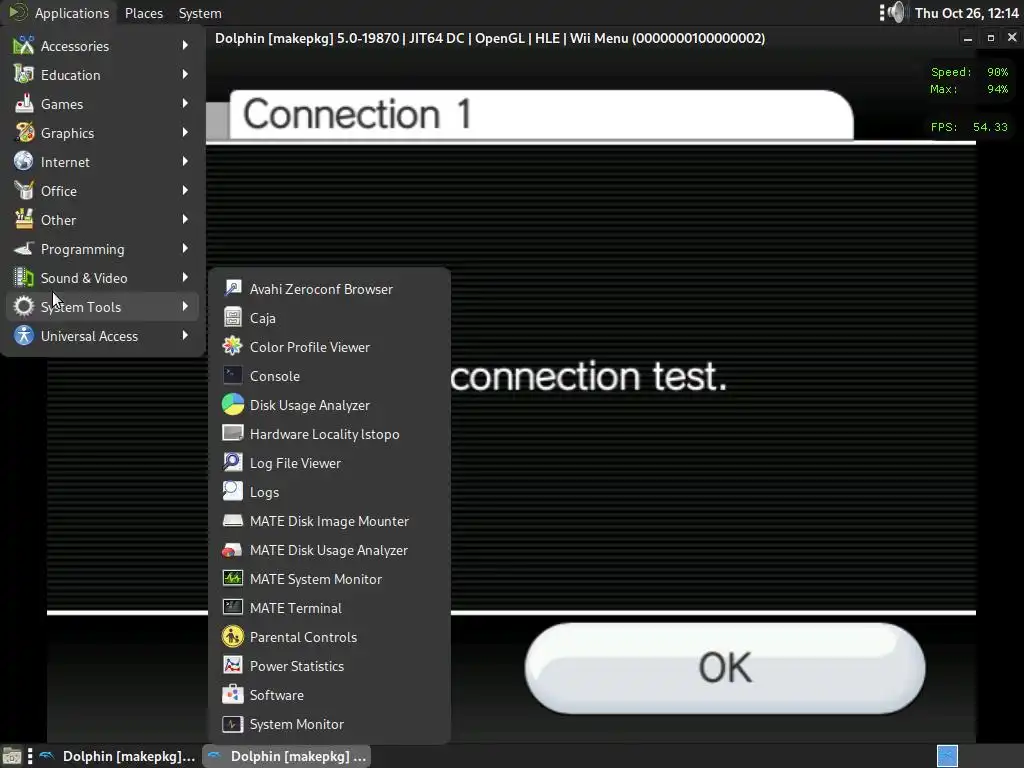Launch MATE Disk Usage Analyzer icon
This screenshot has width=1024, height=768.
click(232, 550)
